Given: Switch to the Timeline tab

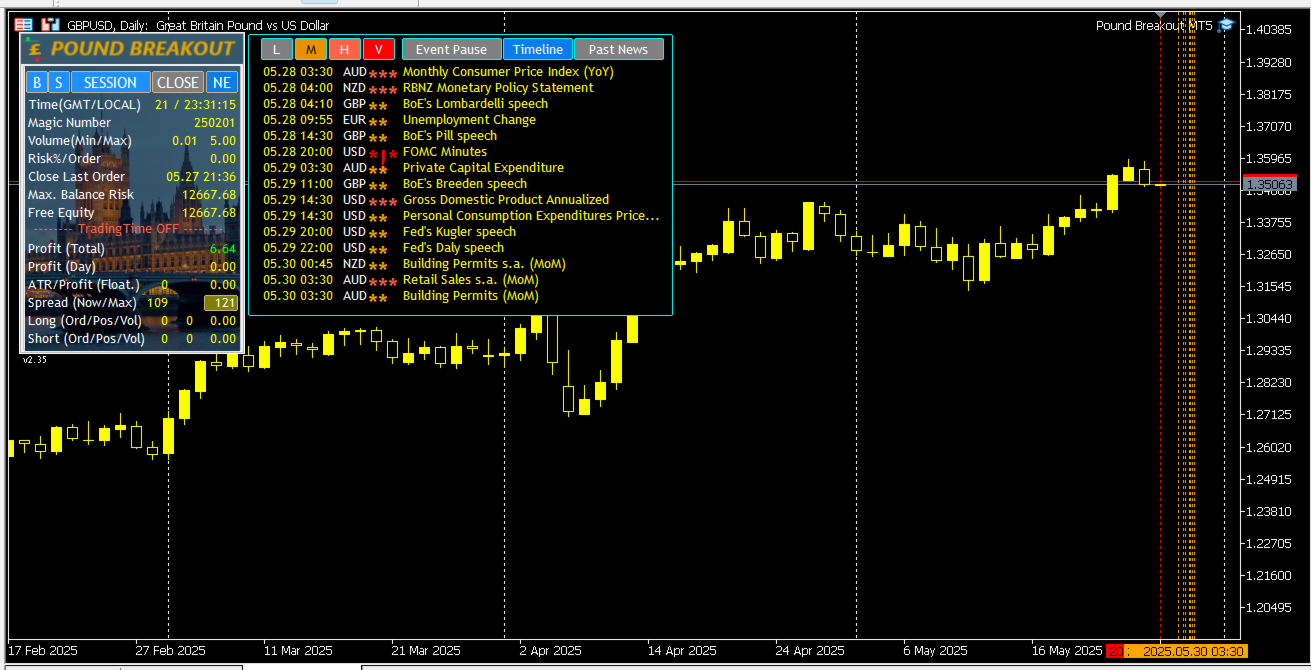Looking at the screenshot, I should 538,49.
